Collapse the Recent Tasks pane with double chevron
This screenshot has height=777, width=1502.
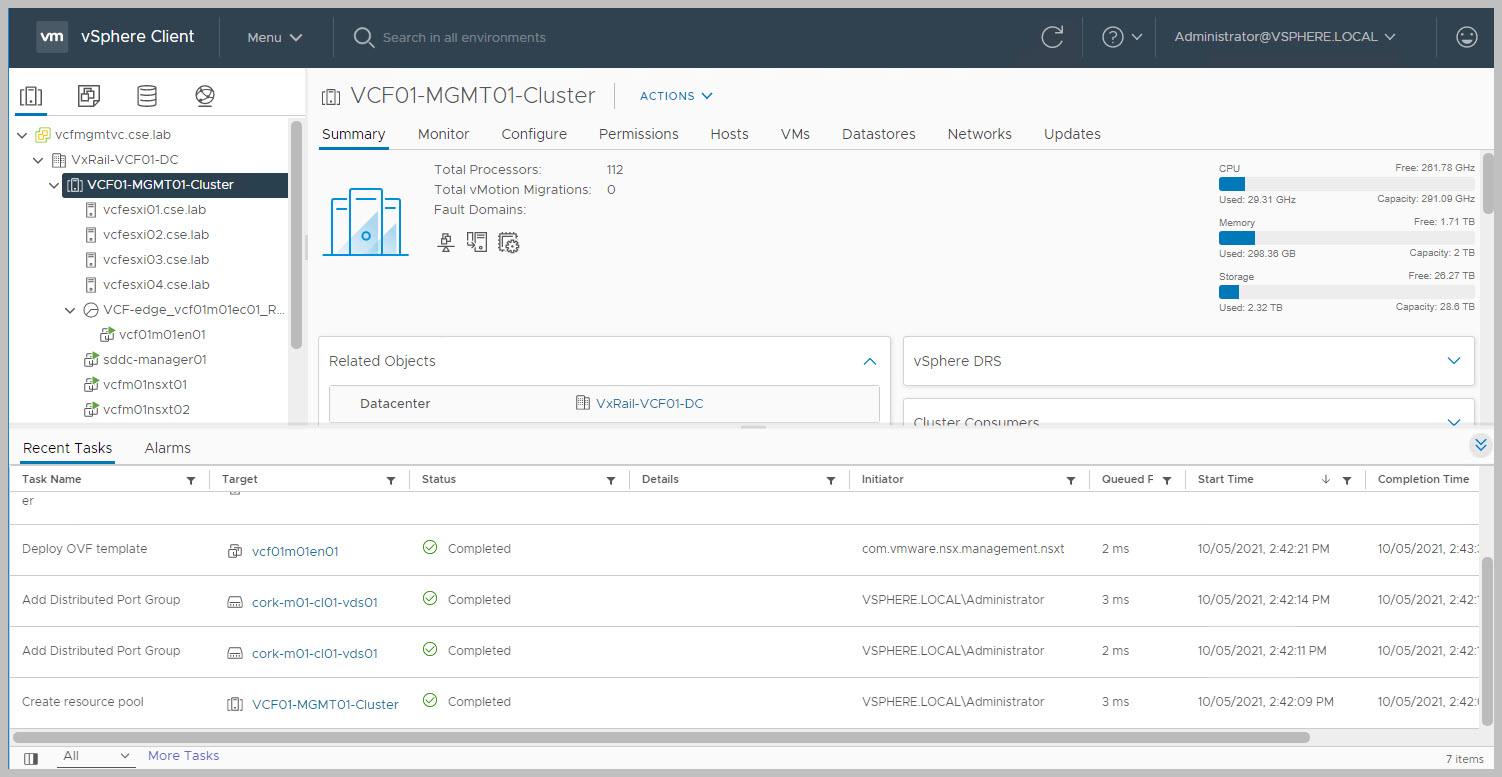click(1481, 445)
